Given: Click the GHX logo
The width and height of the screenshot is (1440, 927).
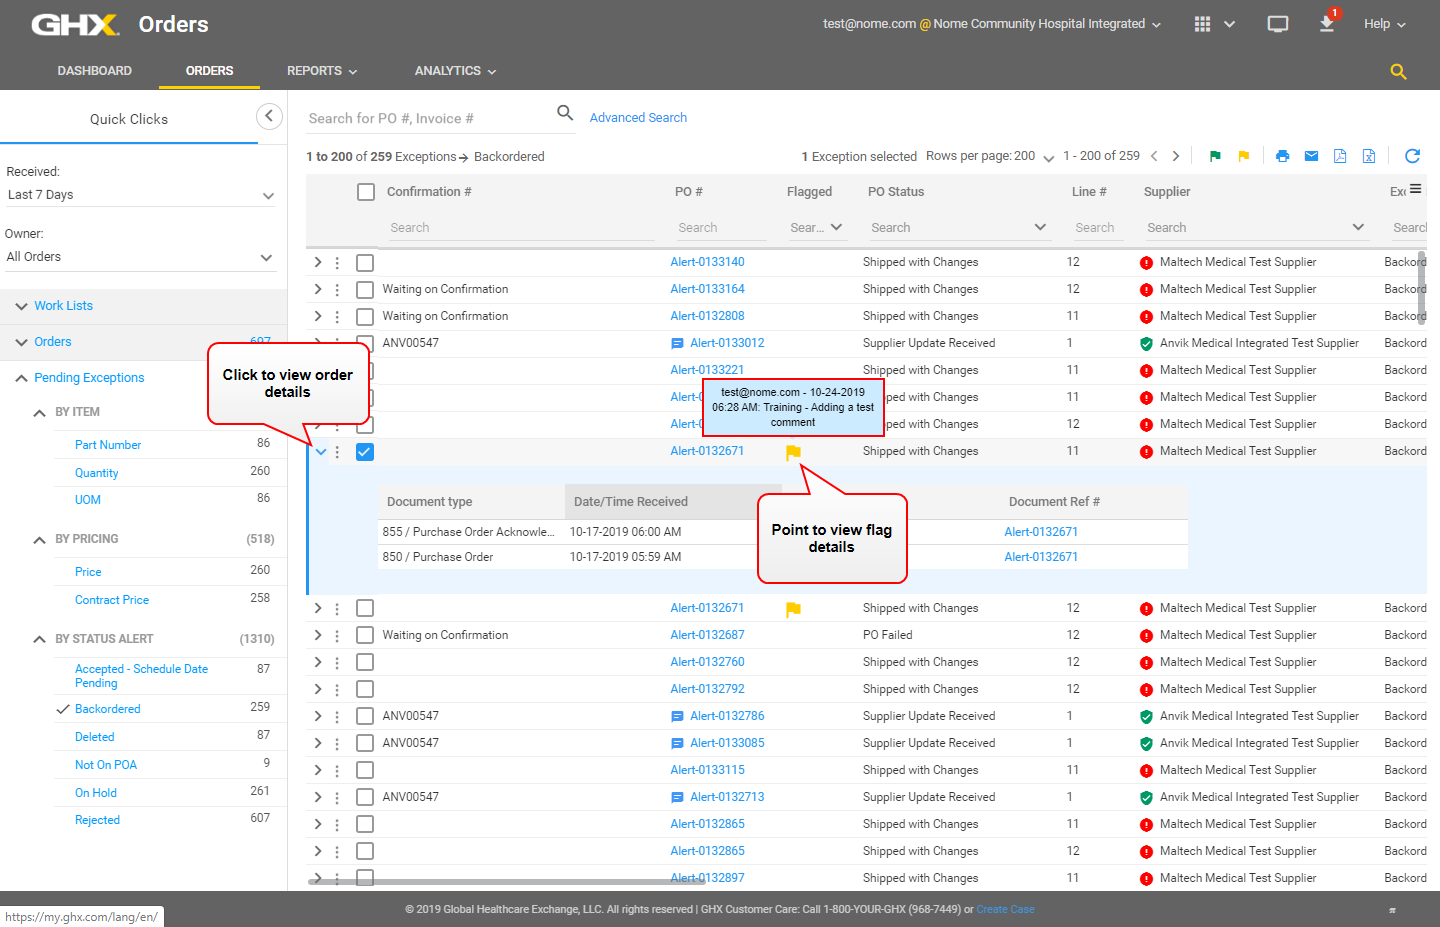Looking at the screenshot, I should pyautogui.click(x=75, y=24).
